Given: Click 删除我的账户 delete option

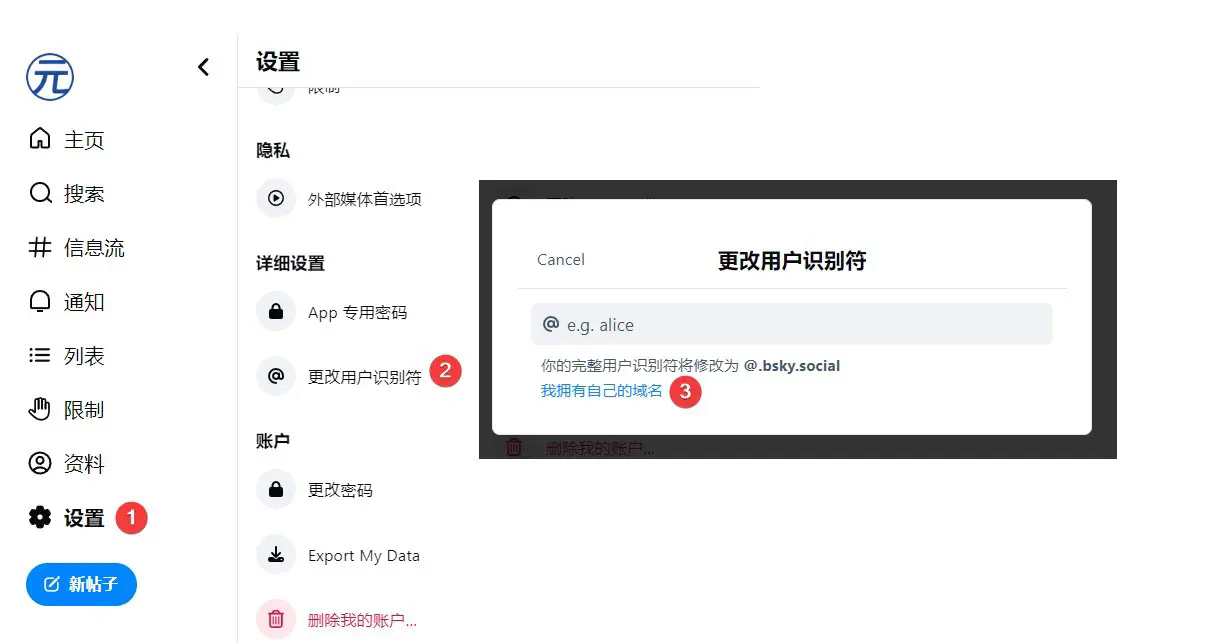Looking at the screenshot, I should click(x=275, y=619).
